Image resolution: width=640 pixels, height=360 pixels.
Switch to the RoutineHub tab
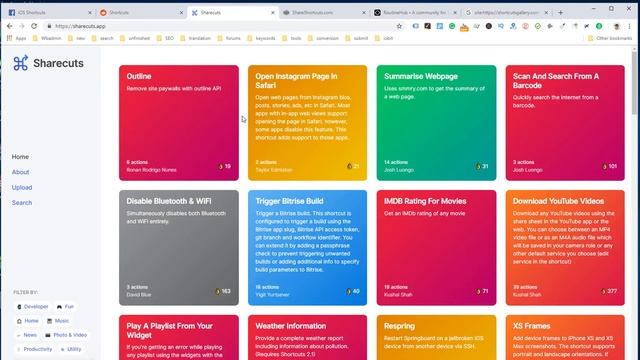(415, 13)
